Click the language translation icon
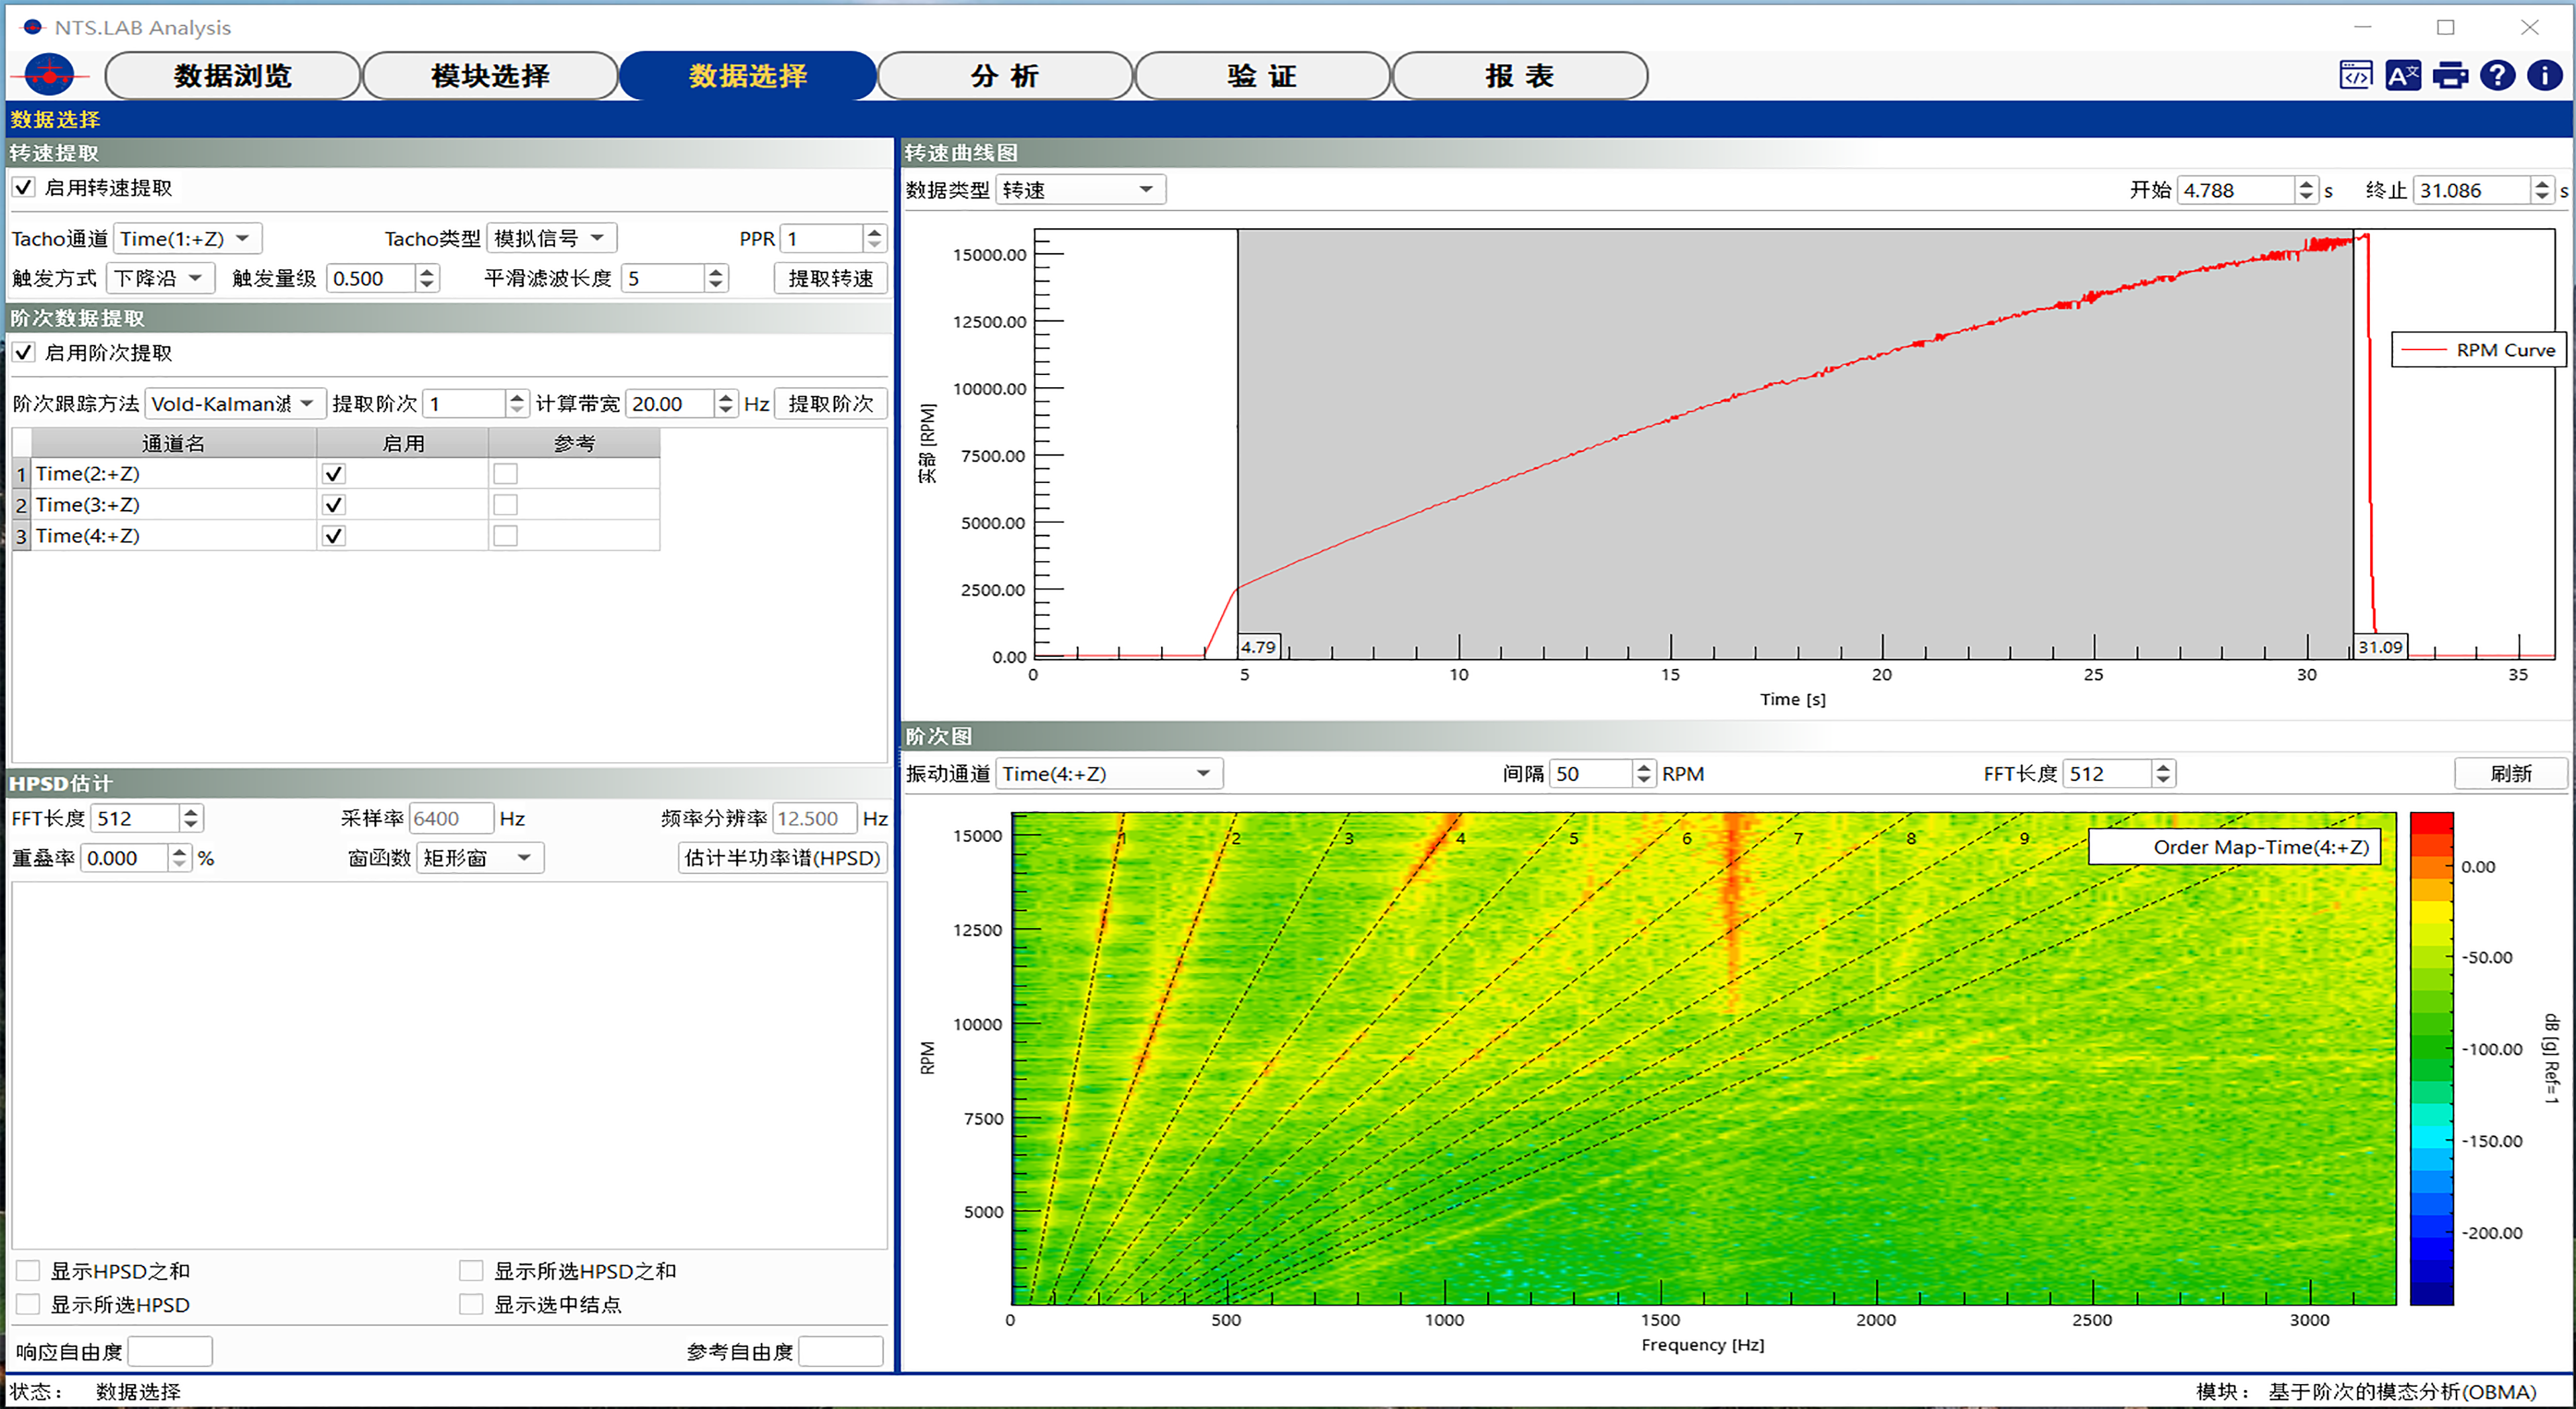 (2402, 75)
